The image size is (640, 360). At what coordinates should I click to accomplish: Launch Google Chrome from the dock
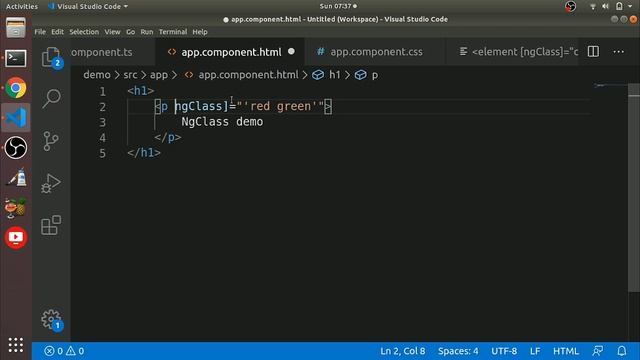point(16,88)
